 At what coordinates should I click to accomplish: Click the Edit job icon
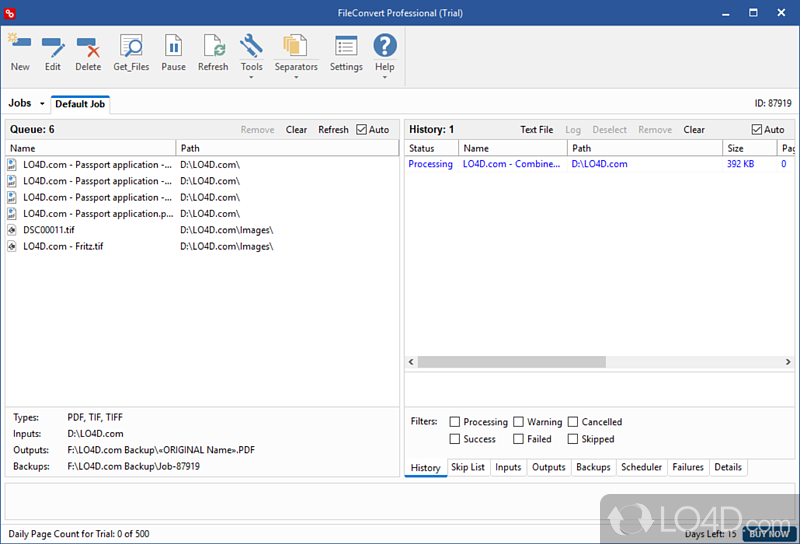click(x=53, y=52)
